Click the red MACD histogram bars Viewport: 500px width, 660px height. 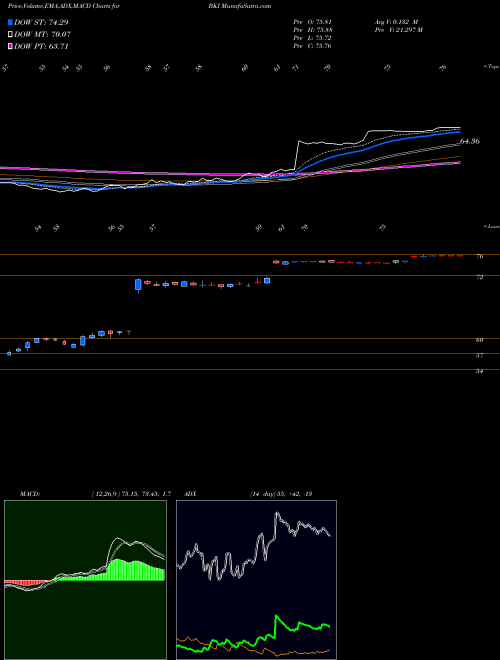click(25, 583)
